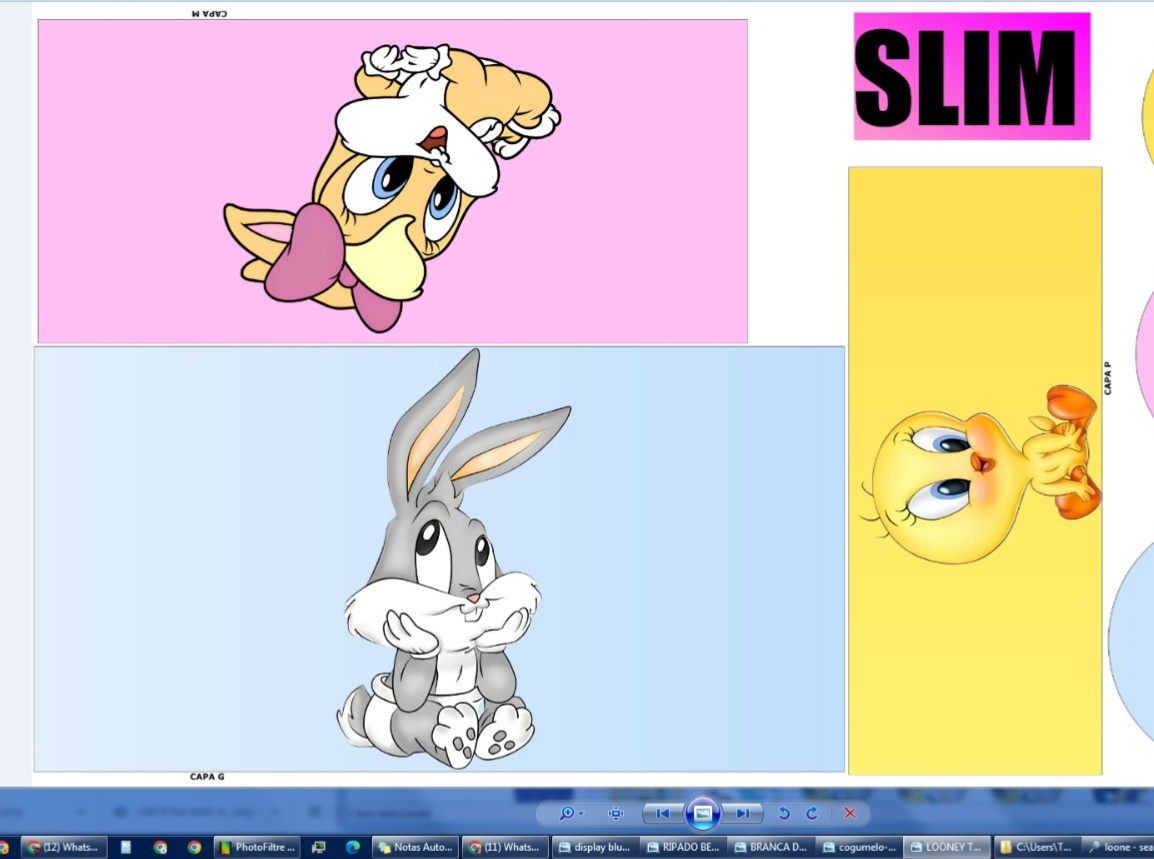Switch to the display blu... photo window
The width and height of the screenshot is (1154, 859).
pyautogui.click(x=595, y=847)
